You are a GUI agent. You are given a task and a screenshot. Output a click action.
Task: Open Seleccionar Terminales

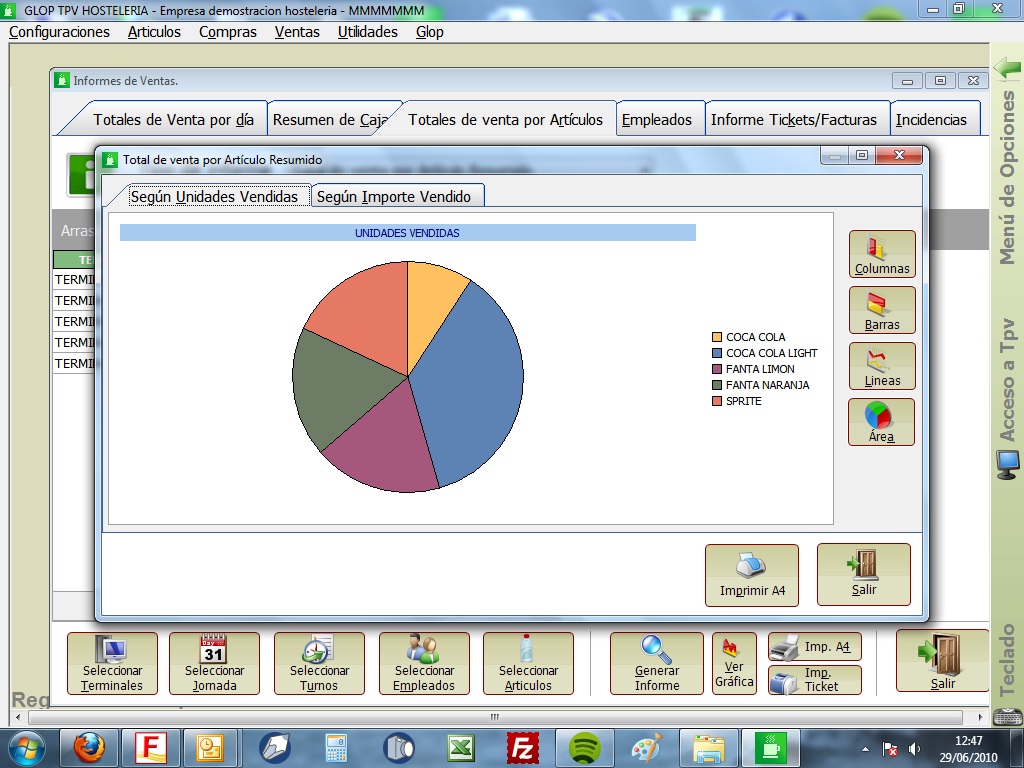(112, 664)
